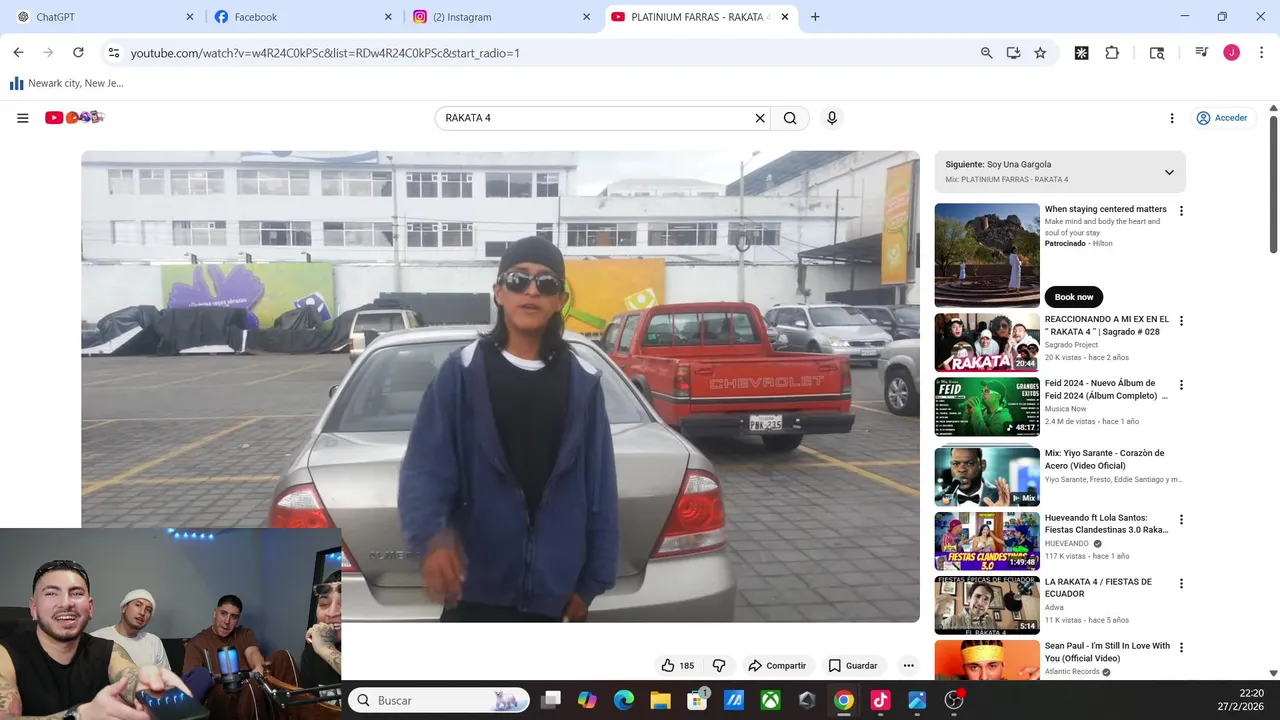The height and width of the screenshot is (720, 1280).
Task: Open a new browser tab
Action: point(815,17)
